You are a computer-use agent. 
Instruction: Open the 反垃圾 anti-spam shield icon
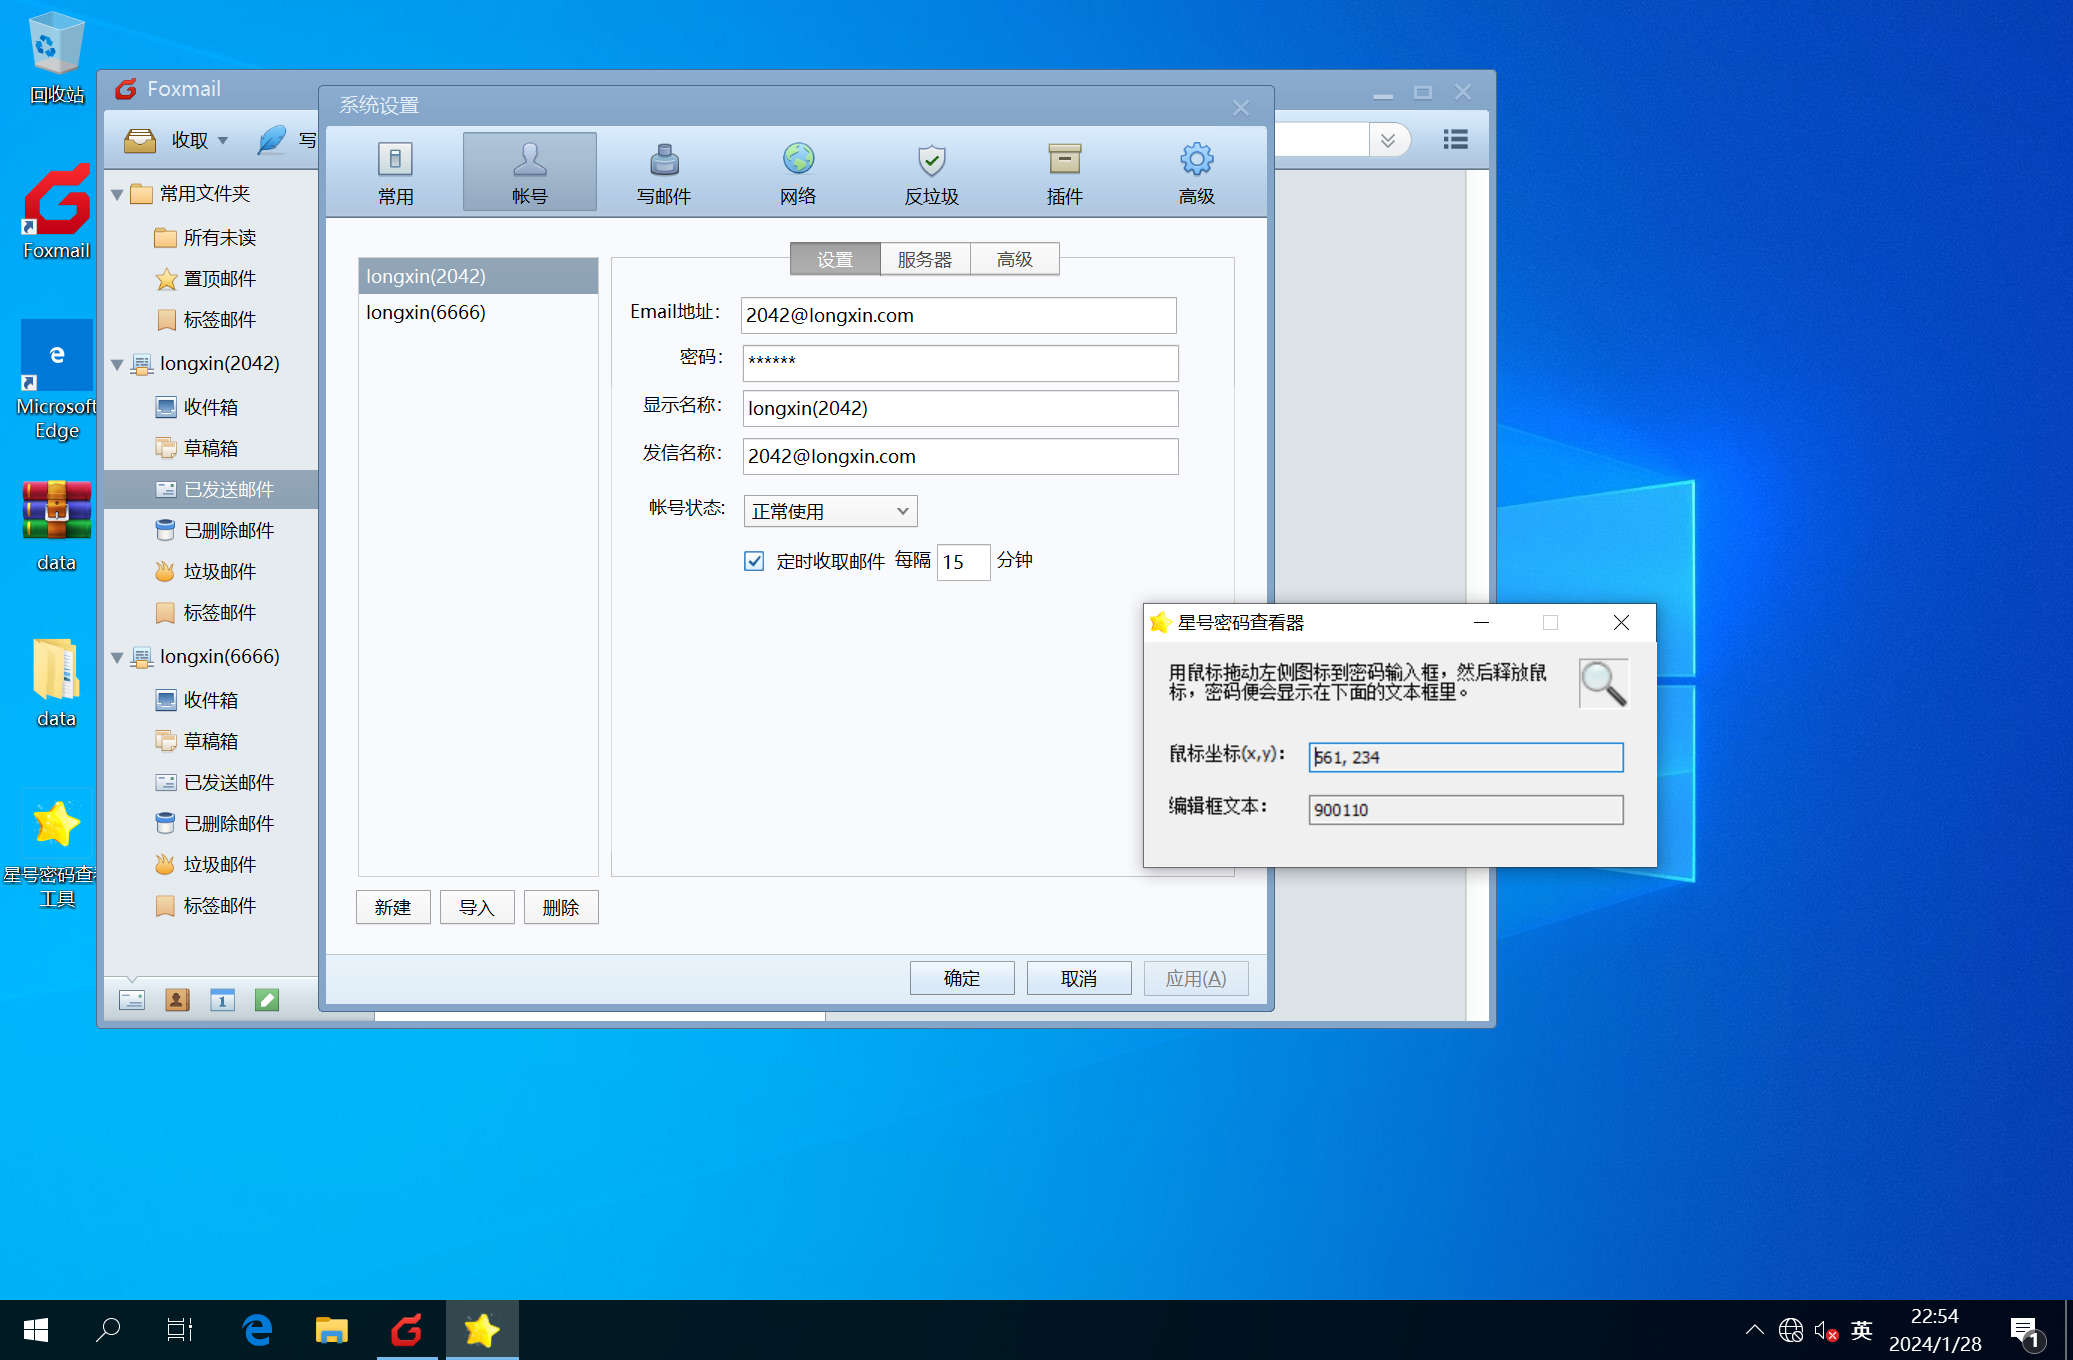[x=931, y=159]
